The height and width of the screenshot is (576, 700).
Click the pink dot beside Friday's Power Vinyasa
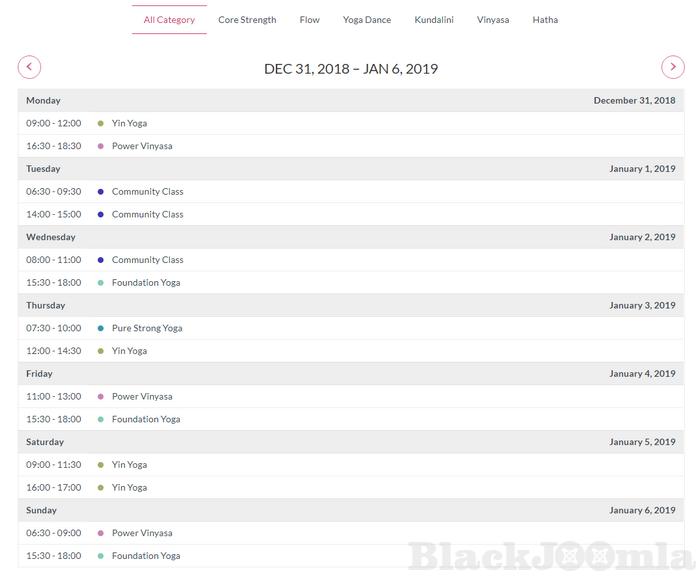tap(101, 397)
